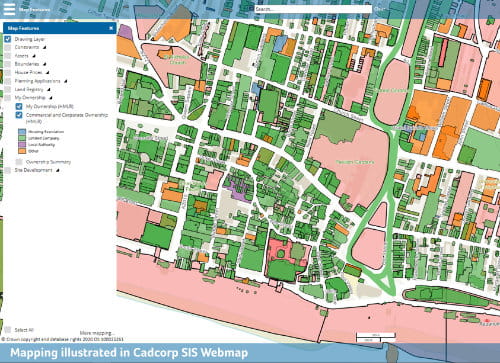Disable My Ownership (HMLR) layer checkbox
The height and width of the screenshot is (363, 500).
pyautogui.click(x=19, y=106)
